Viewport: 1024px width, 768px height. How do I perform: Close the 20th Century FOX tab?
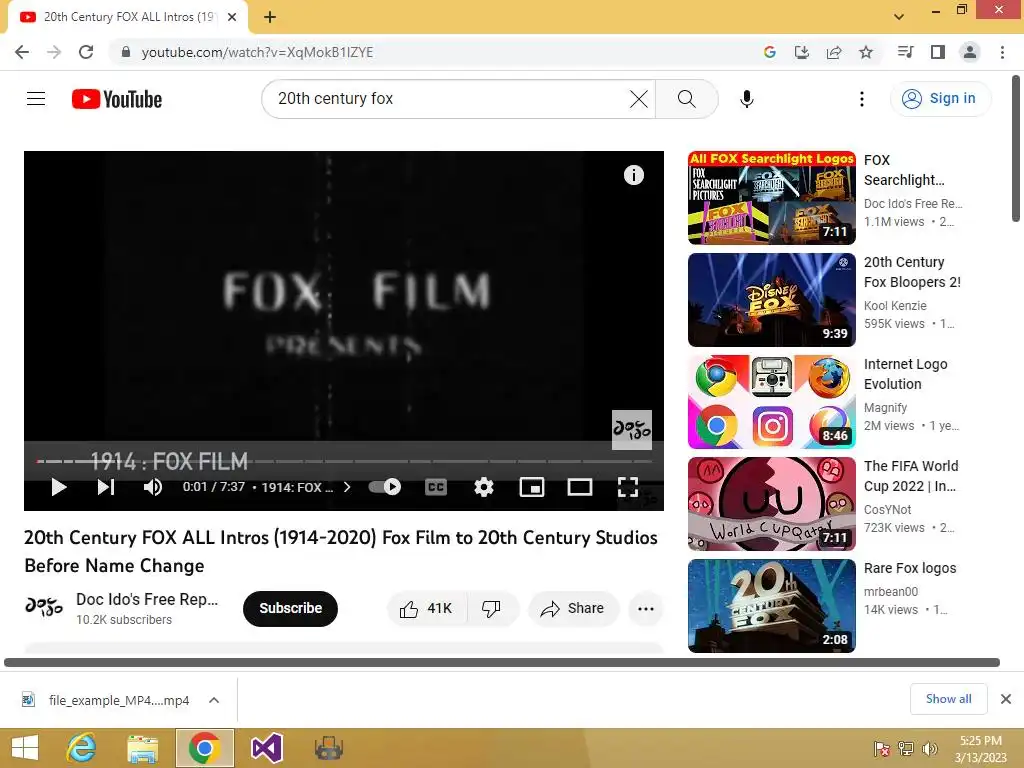coord(232,17)
